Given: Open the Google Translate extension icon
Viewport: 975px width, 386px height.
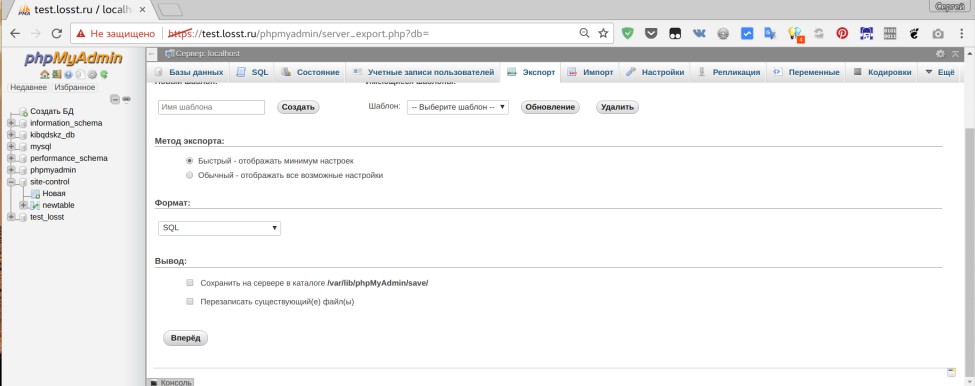Looking at the screenshot, I should (x=770, y=34).
